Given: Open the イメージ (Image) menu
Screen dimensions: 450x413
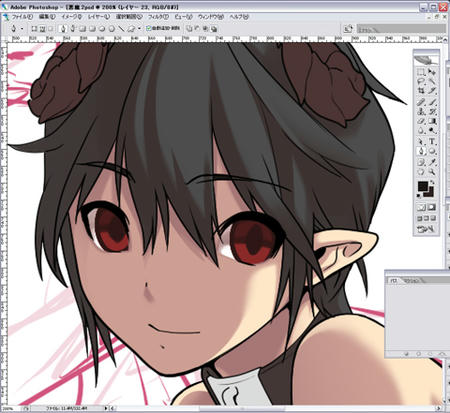Looking at the screenshot, I should tap(71, 17).
